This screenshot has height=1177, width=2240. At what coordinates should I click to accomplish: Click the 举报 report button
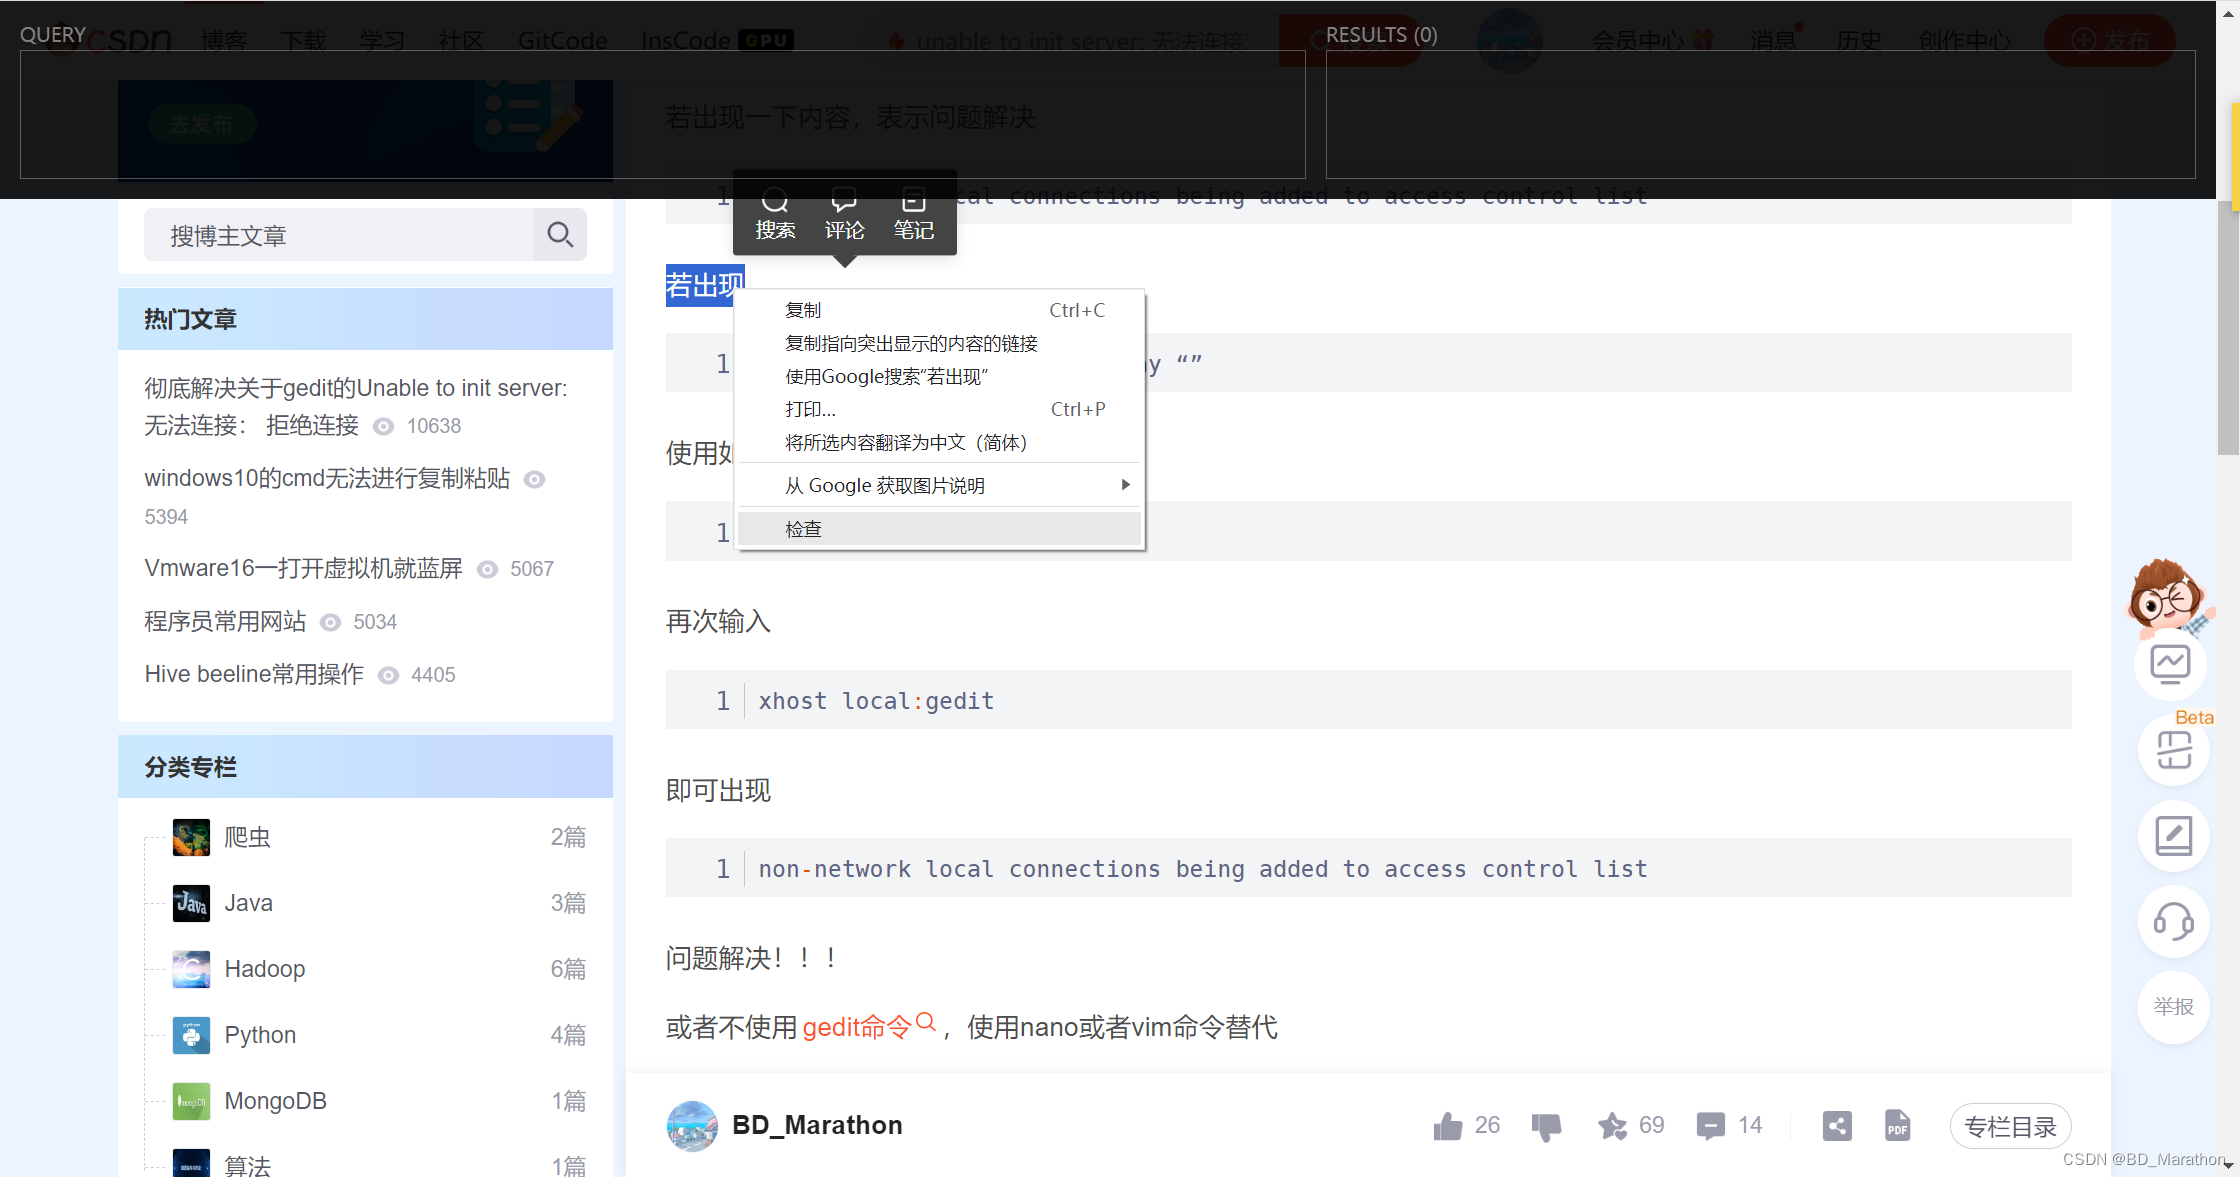pos(2173,1007)
